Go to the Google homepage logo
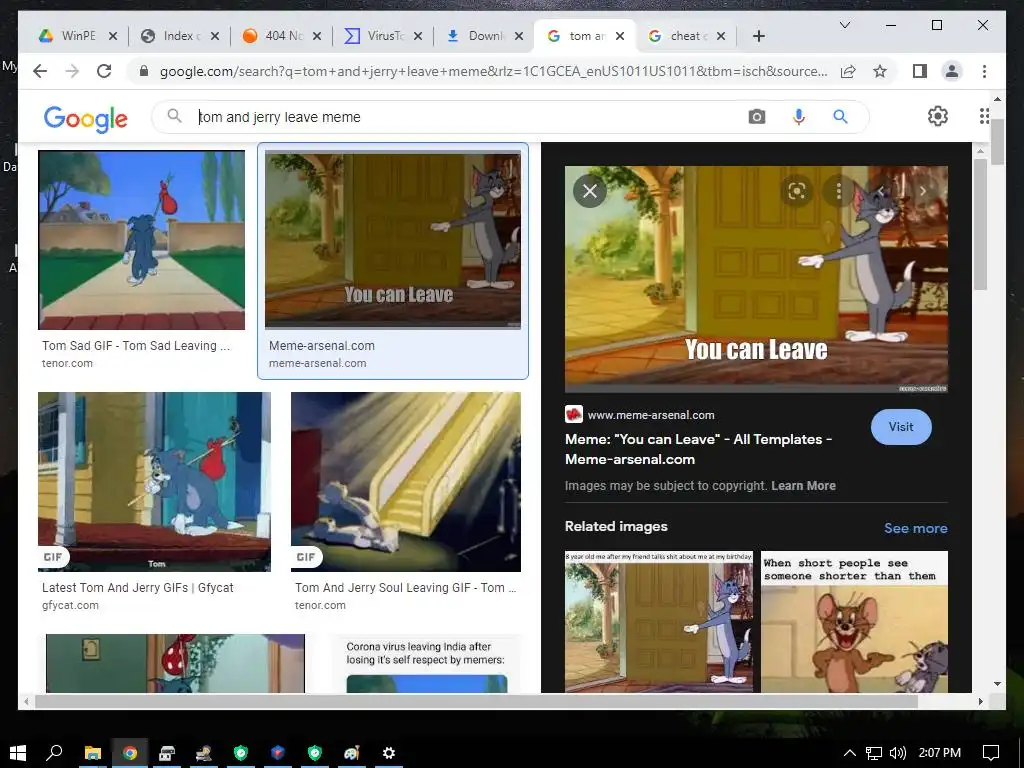 click(86, 118)
